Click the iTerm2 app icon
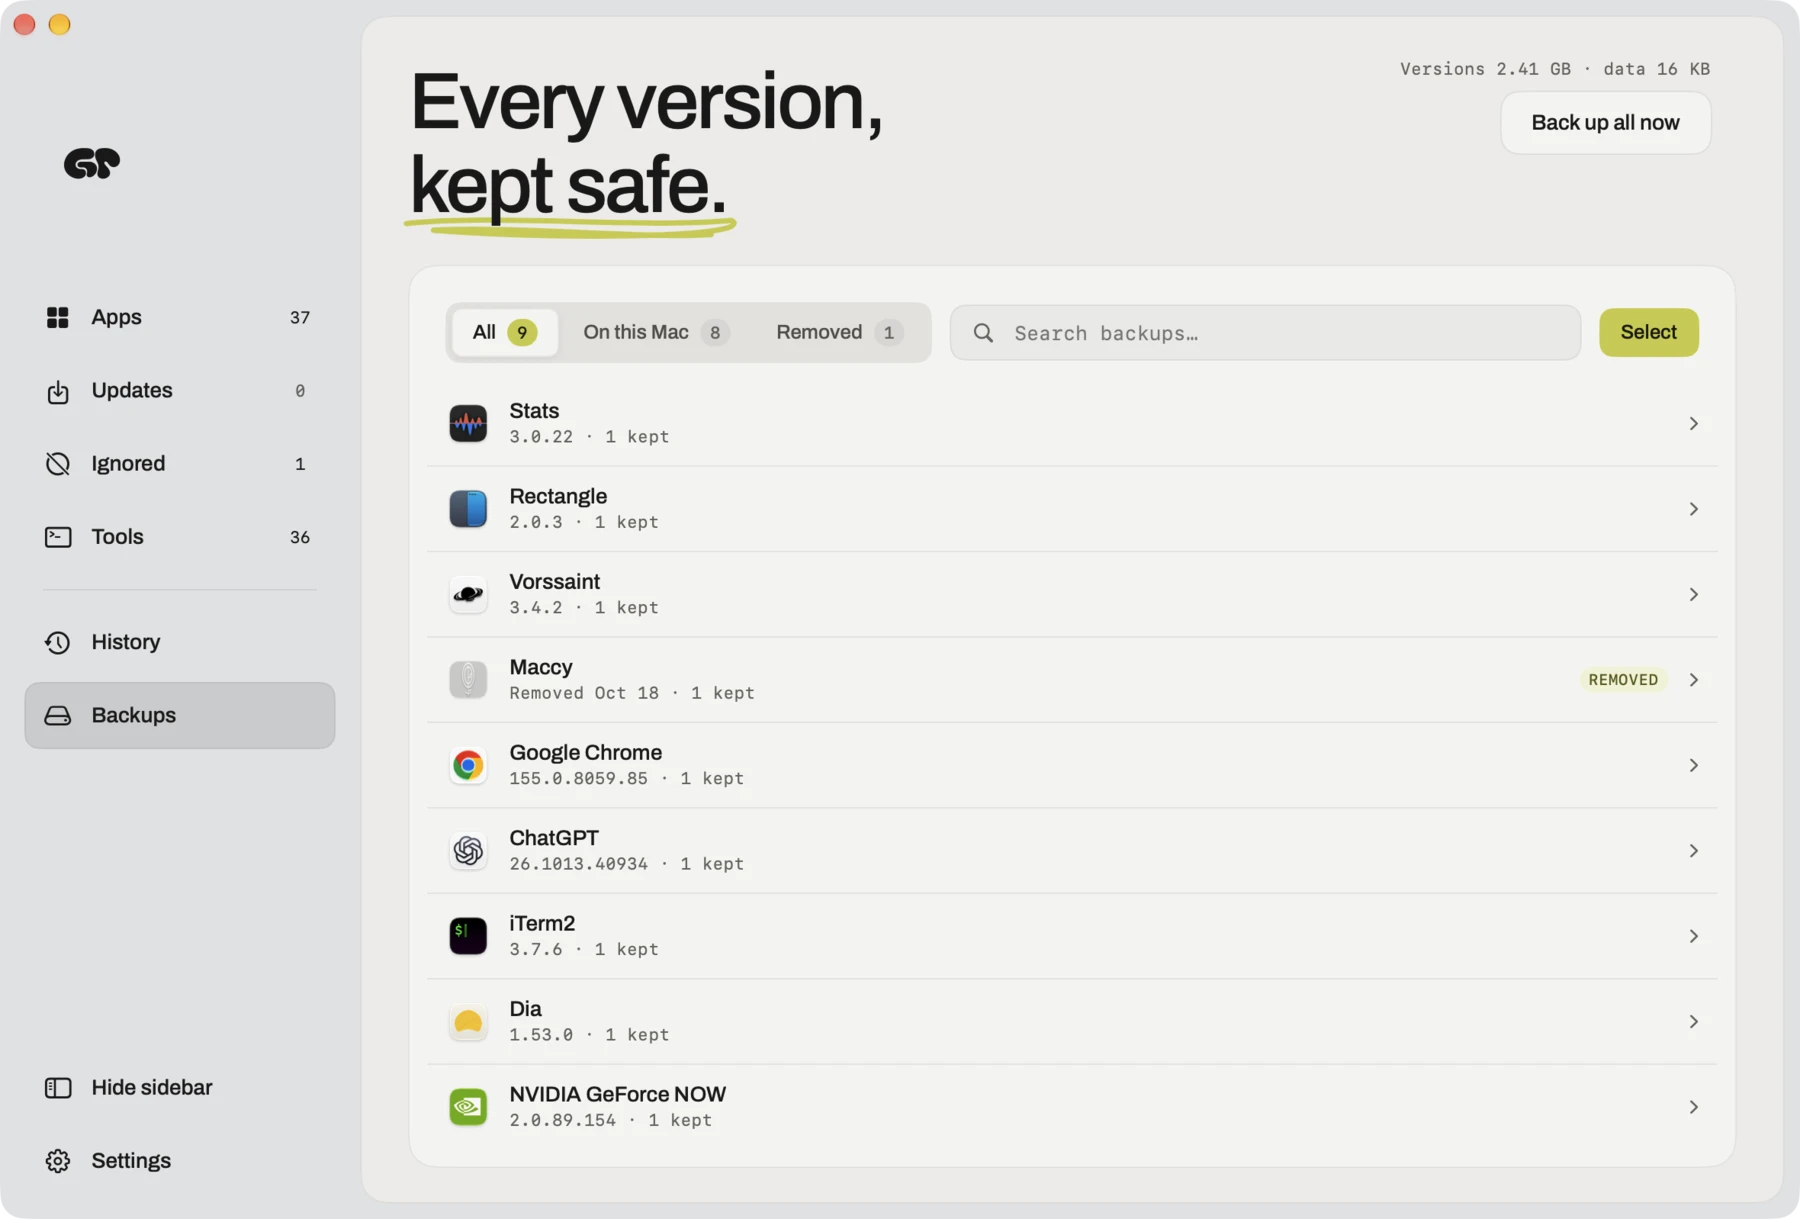The height and width of the screenshot is (1219, 1800). tap(468, 936)
